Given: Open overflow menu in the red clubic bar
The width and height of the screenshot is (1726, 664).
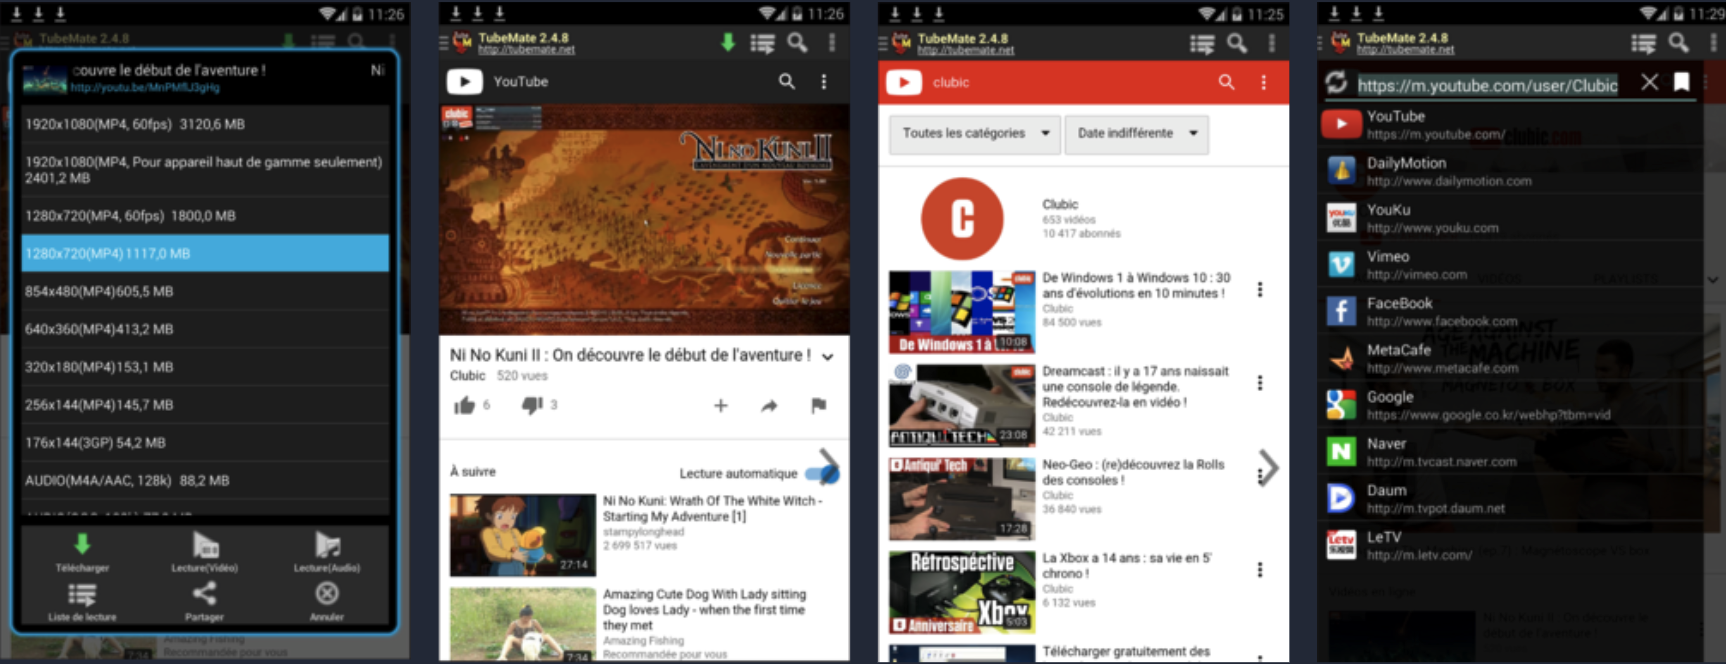Looking at the screenshot, I should 1264,82.
